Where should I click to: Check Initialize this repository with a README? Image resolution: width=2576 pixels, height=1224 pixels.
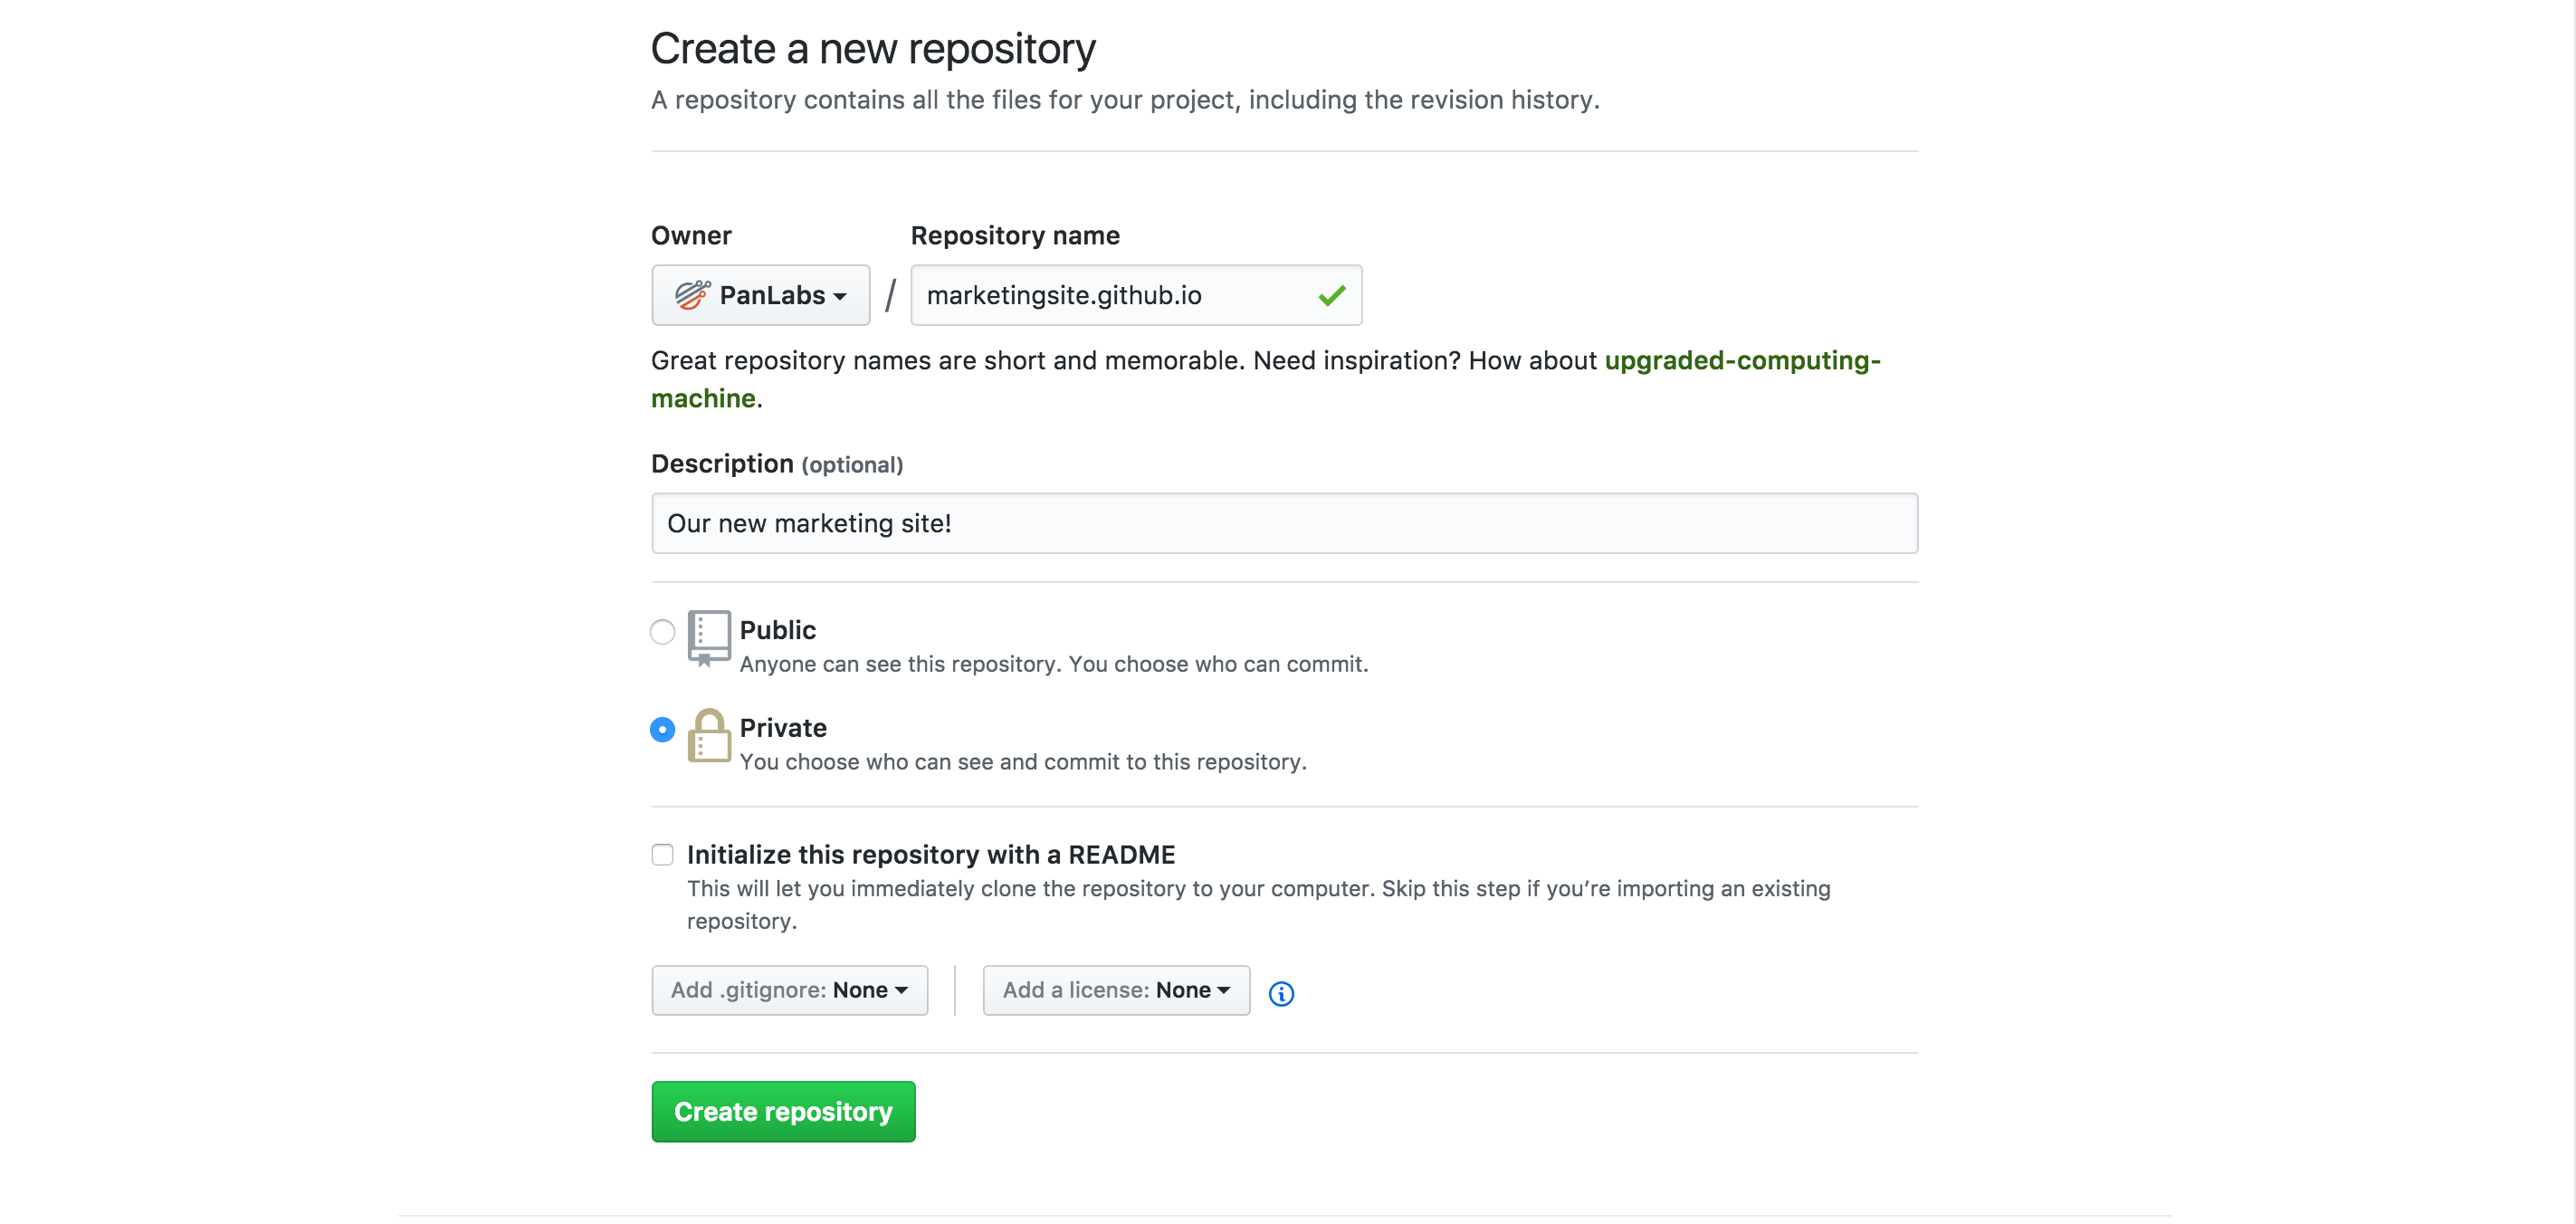click(x=661, y=855)
